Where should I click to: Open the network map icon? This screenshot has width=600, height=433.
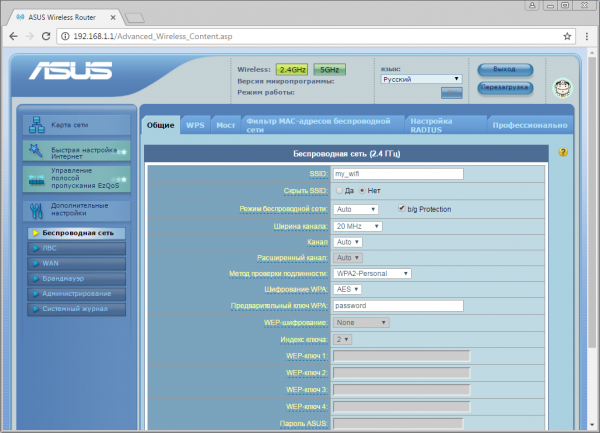point(37,125)
